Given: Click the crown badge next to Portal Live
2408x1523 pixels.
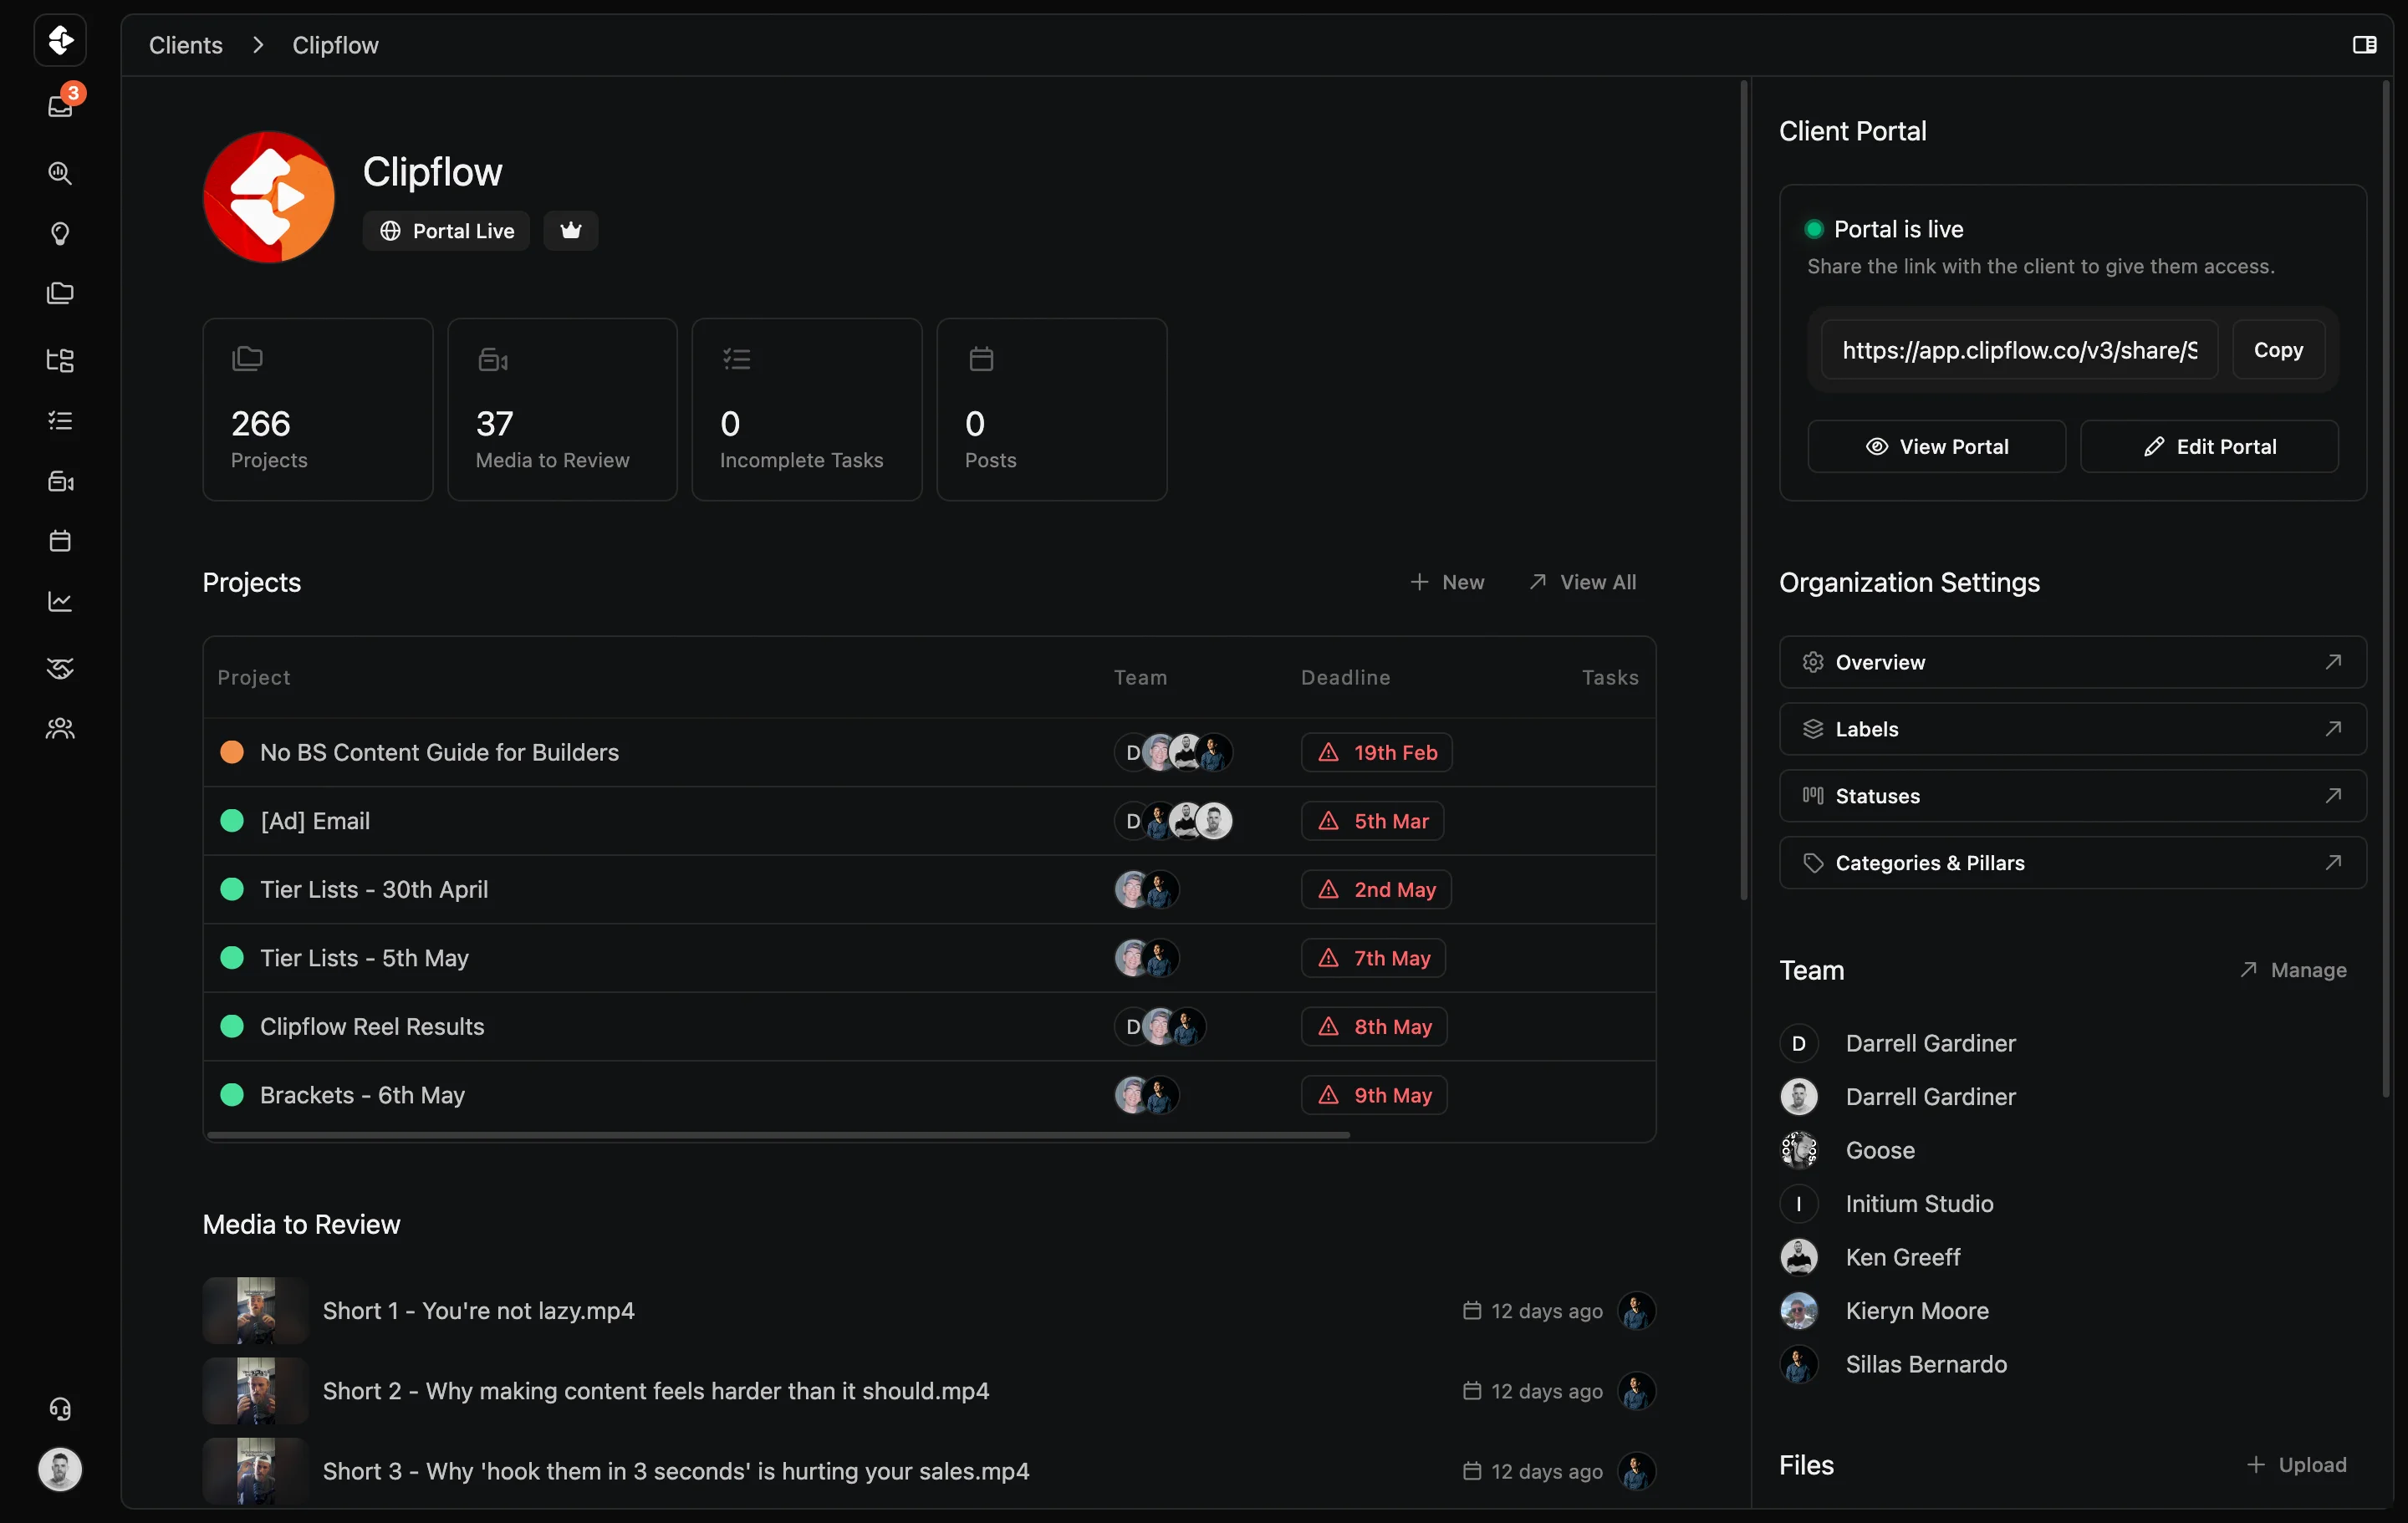Looking at the screenshot, I should click(570, 230).
